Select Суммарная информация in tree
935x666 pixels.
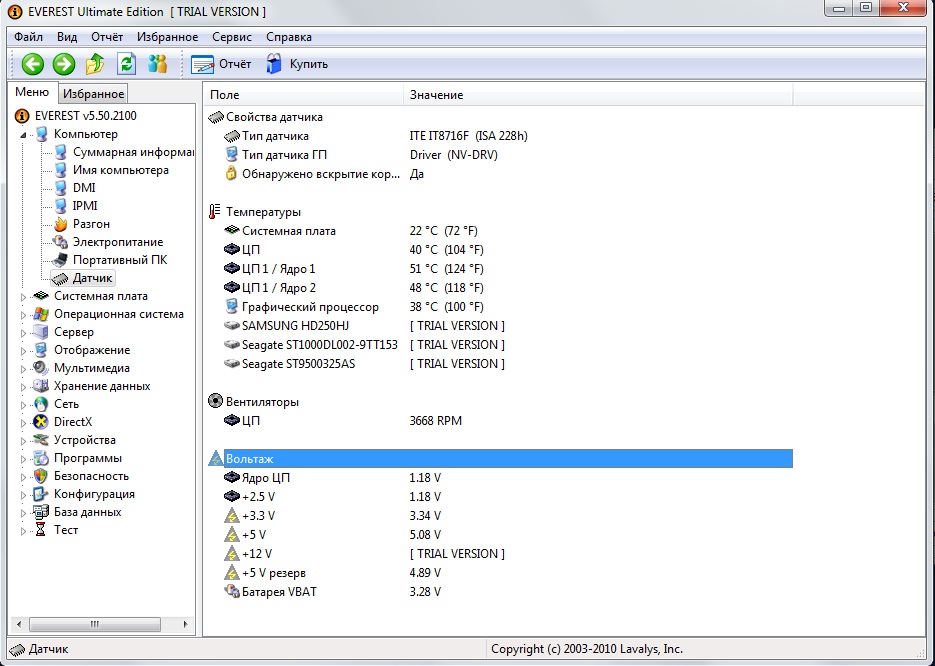click(133, 152)
